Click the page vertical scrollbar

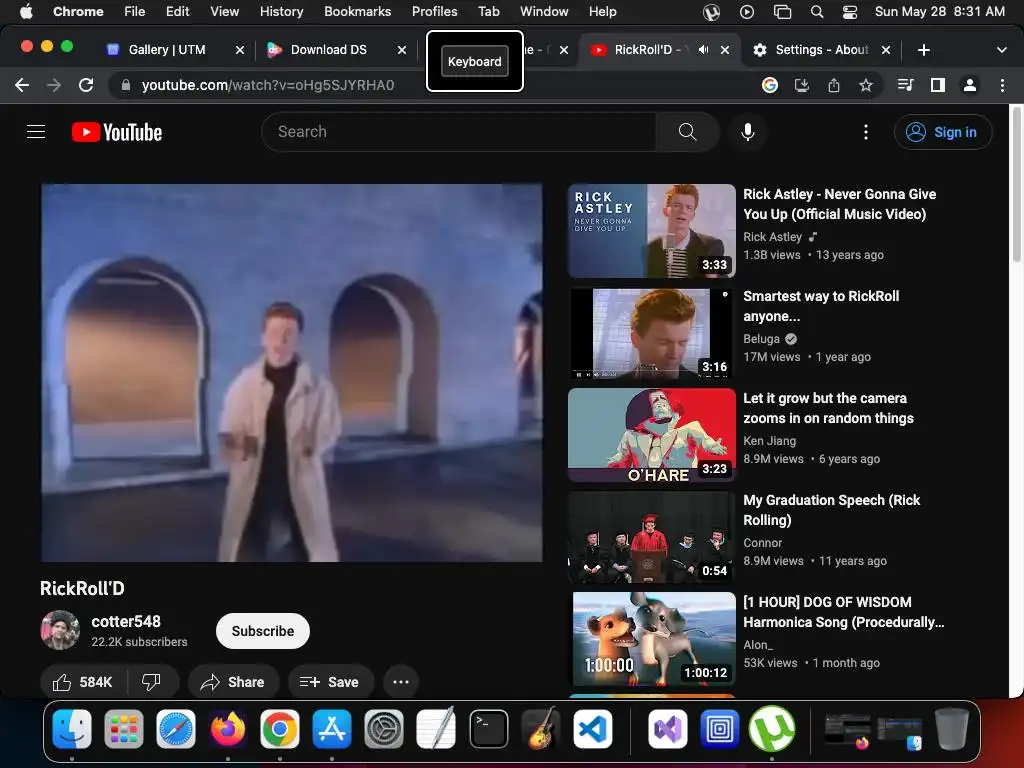pyautogui.click(x=1016, y=183)
